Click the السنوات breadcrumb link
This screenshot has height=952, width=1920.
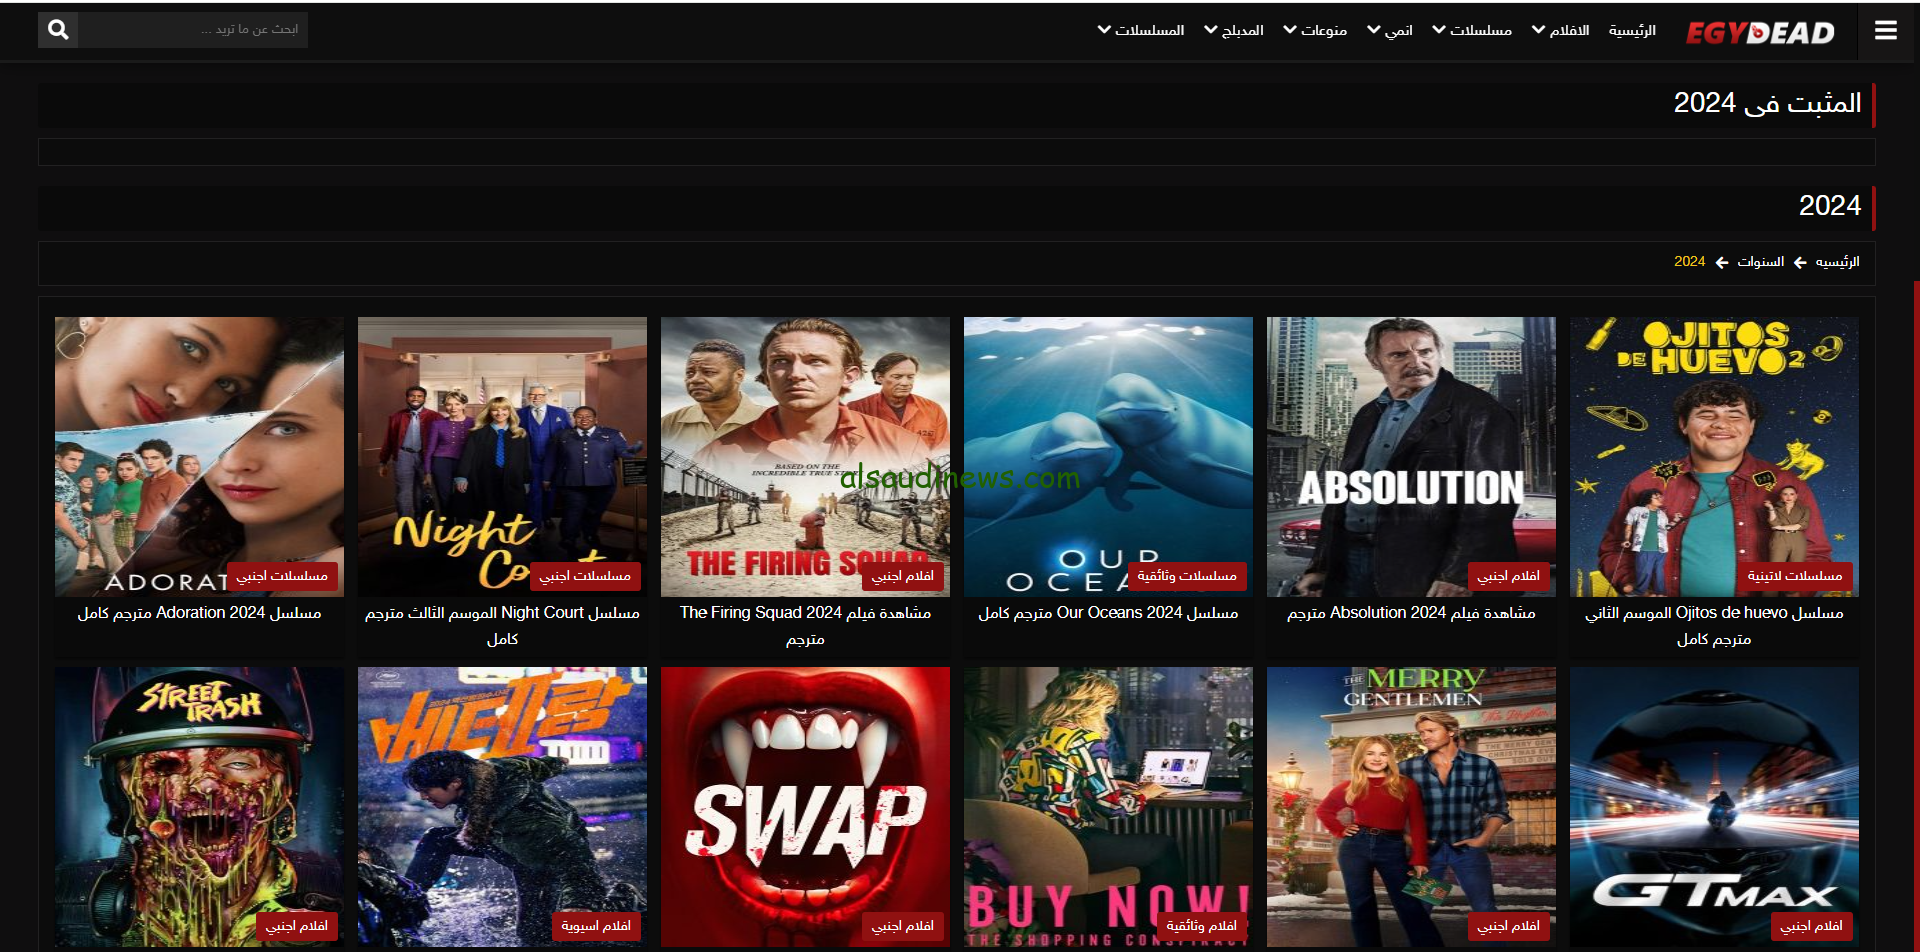click(1760, 262)
